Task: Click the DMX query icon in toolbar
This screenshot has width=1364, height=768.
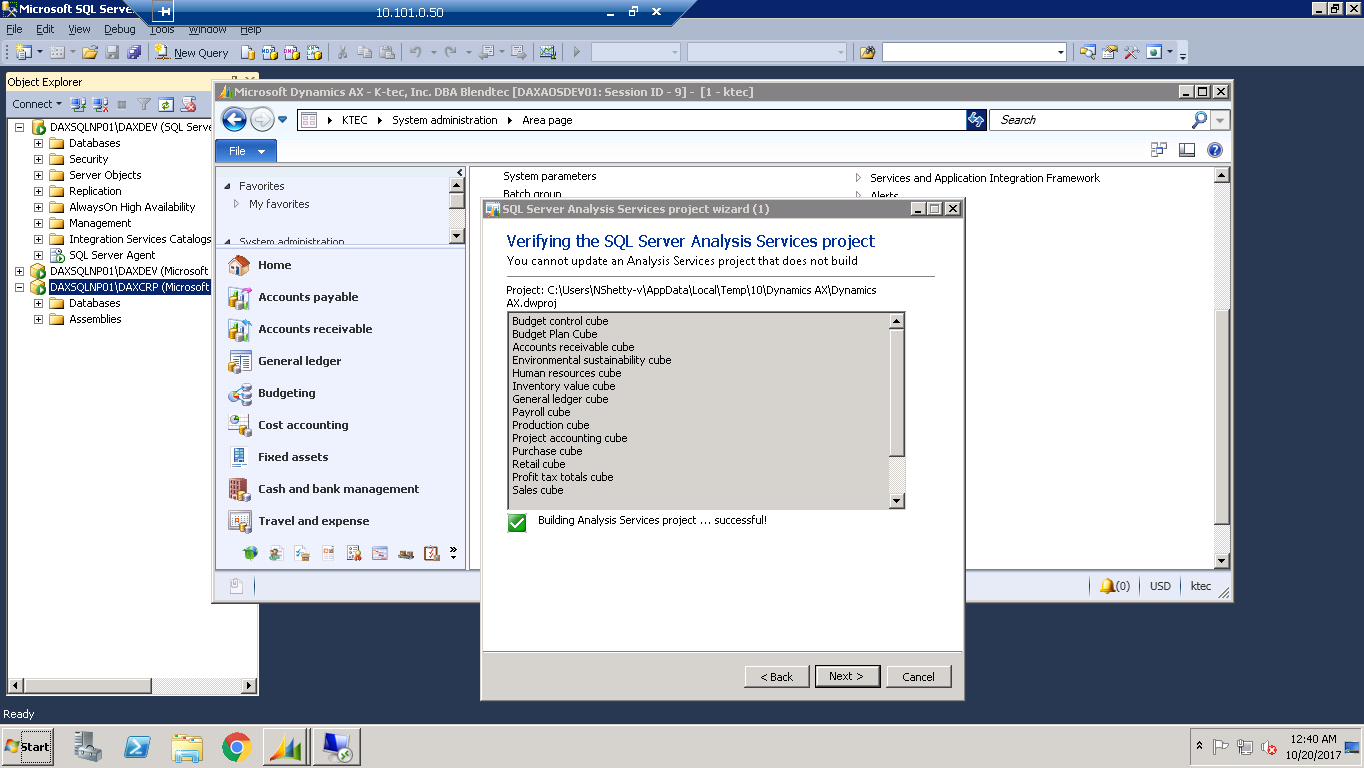Action: pyautogui.click(x=292, y=53)
